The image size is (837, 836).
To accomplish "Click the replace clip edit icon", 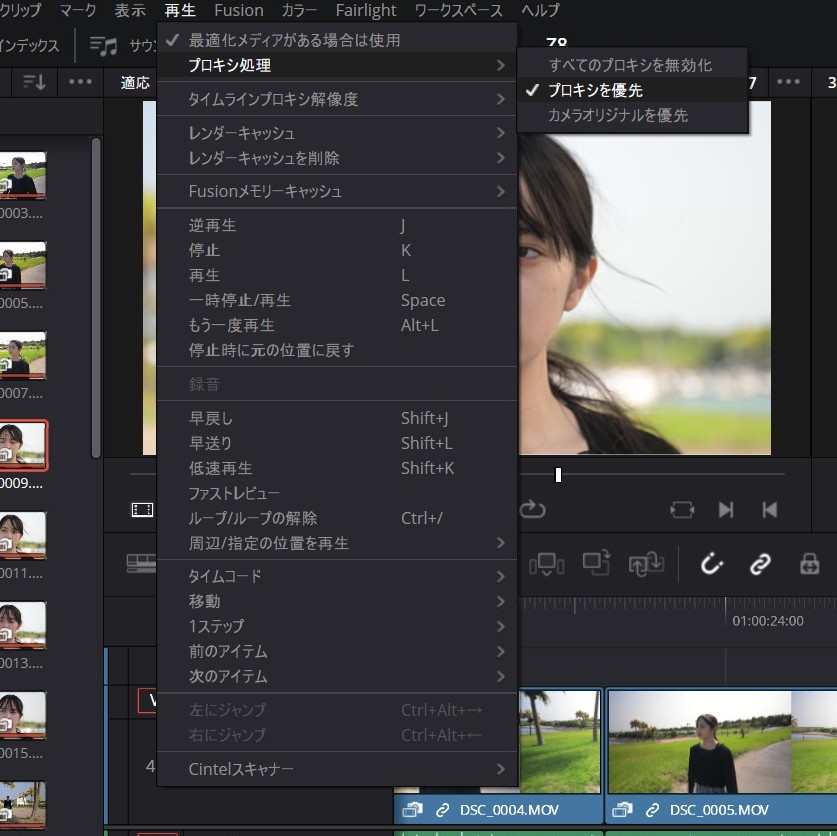I will 646,564.
